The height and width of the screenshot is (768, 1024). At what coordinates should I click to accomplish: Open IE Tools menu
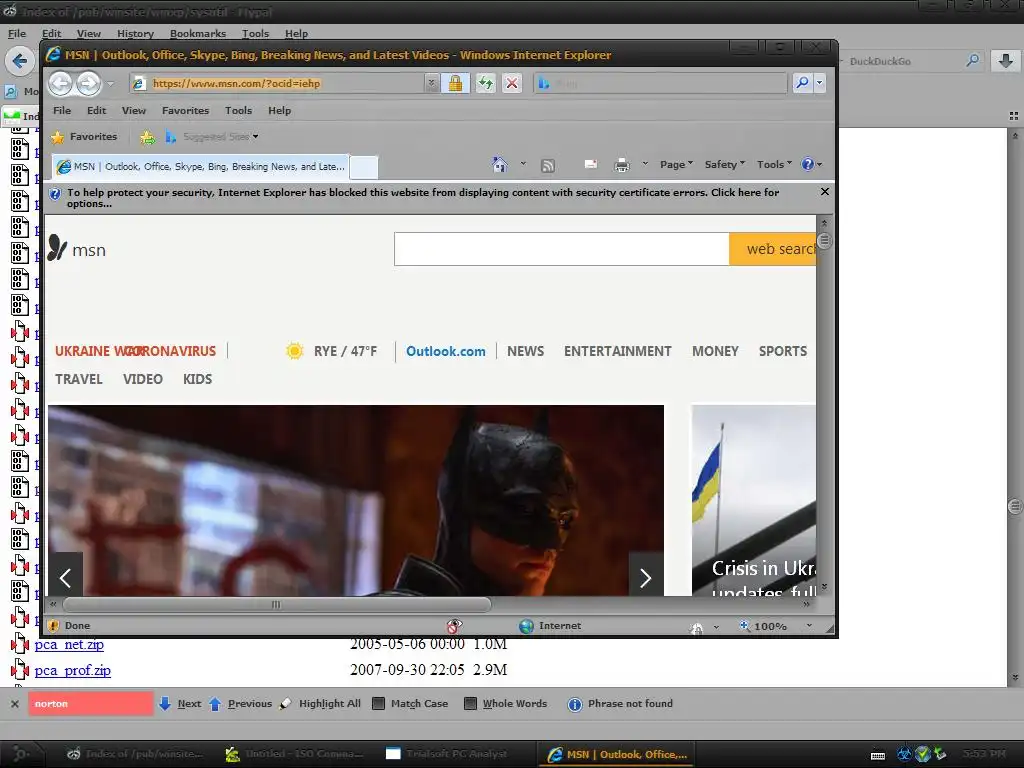pyautogui.click(x=238, y=110)
